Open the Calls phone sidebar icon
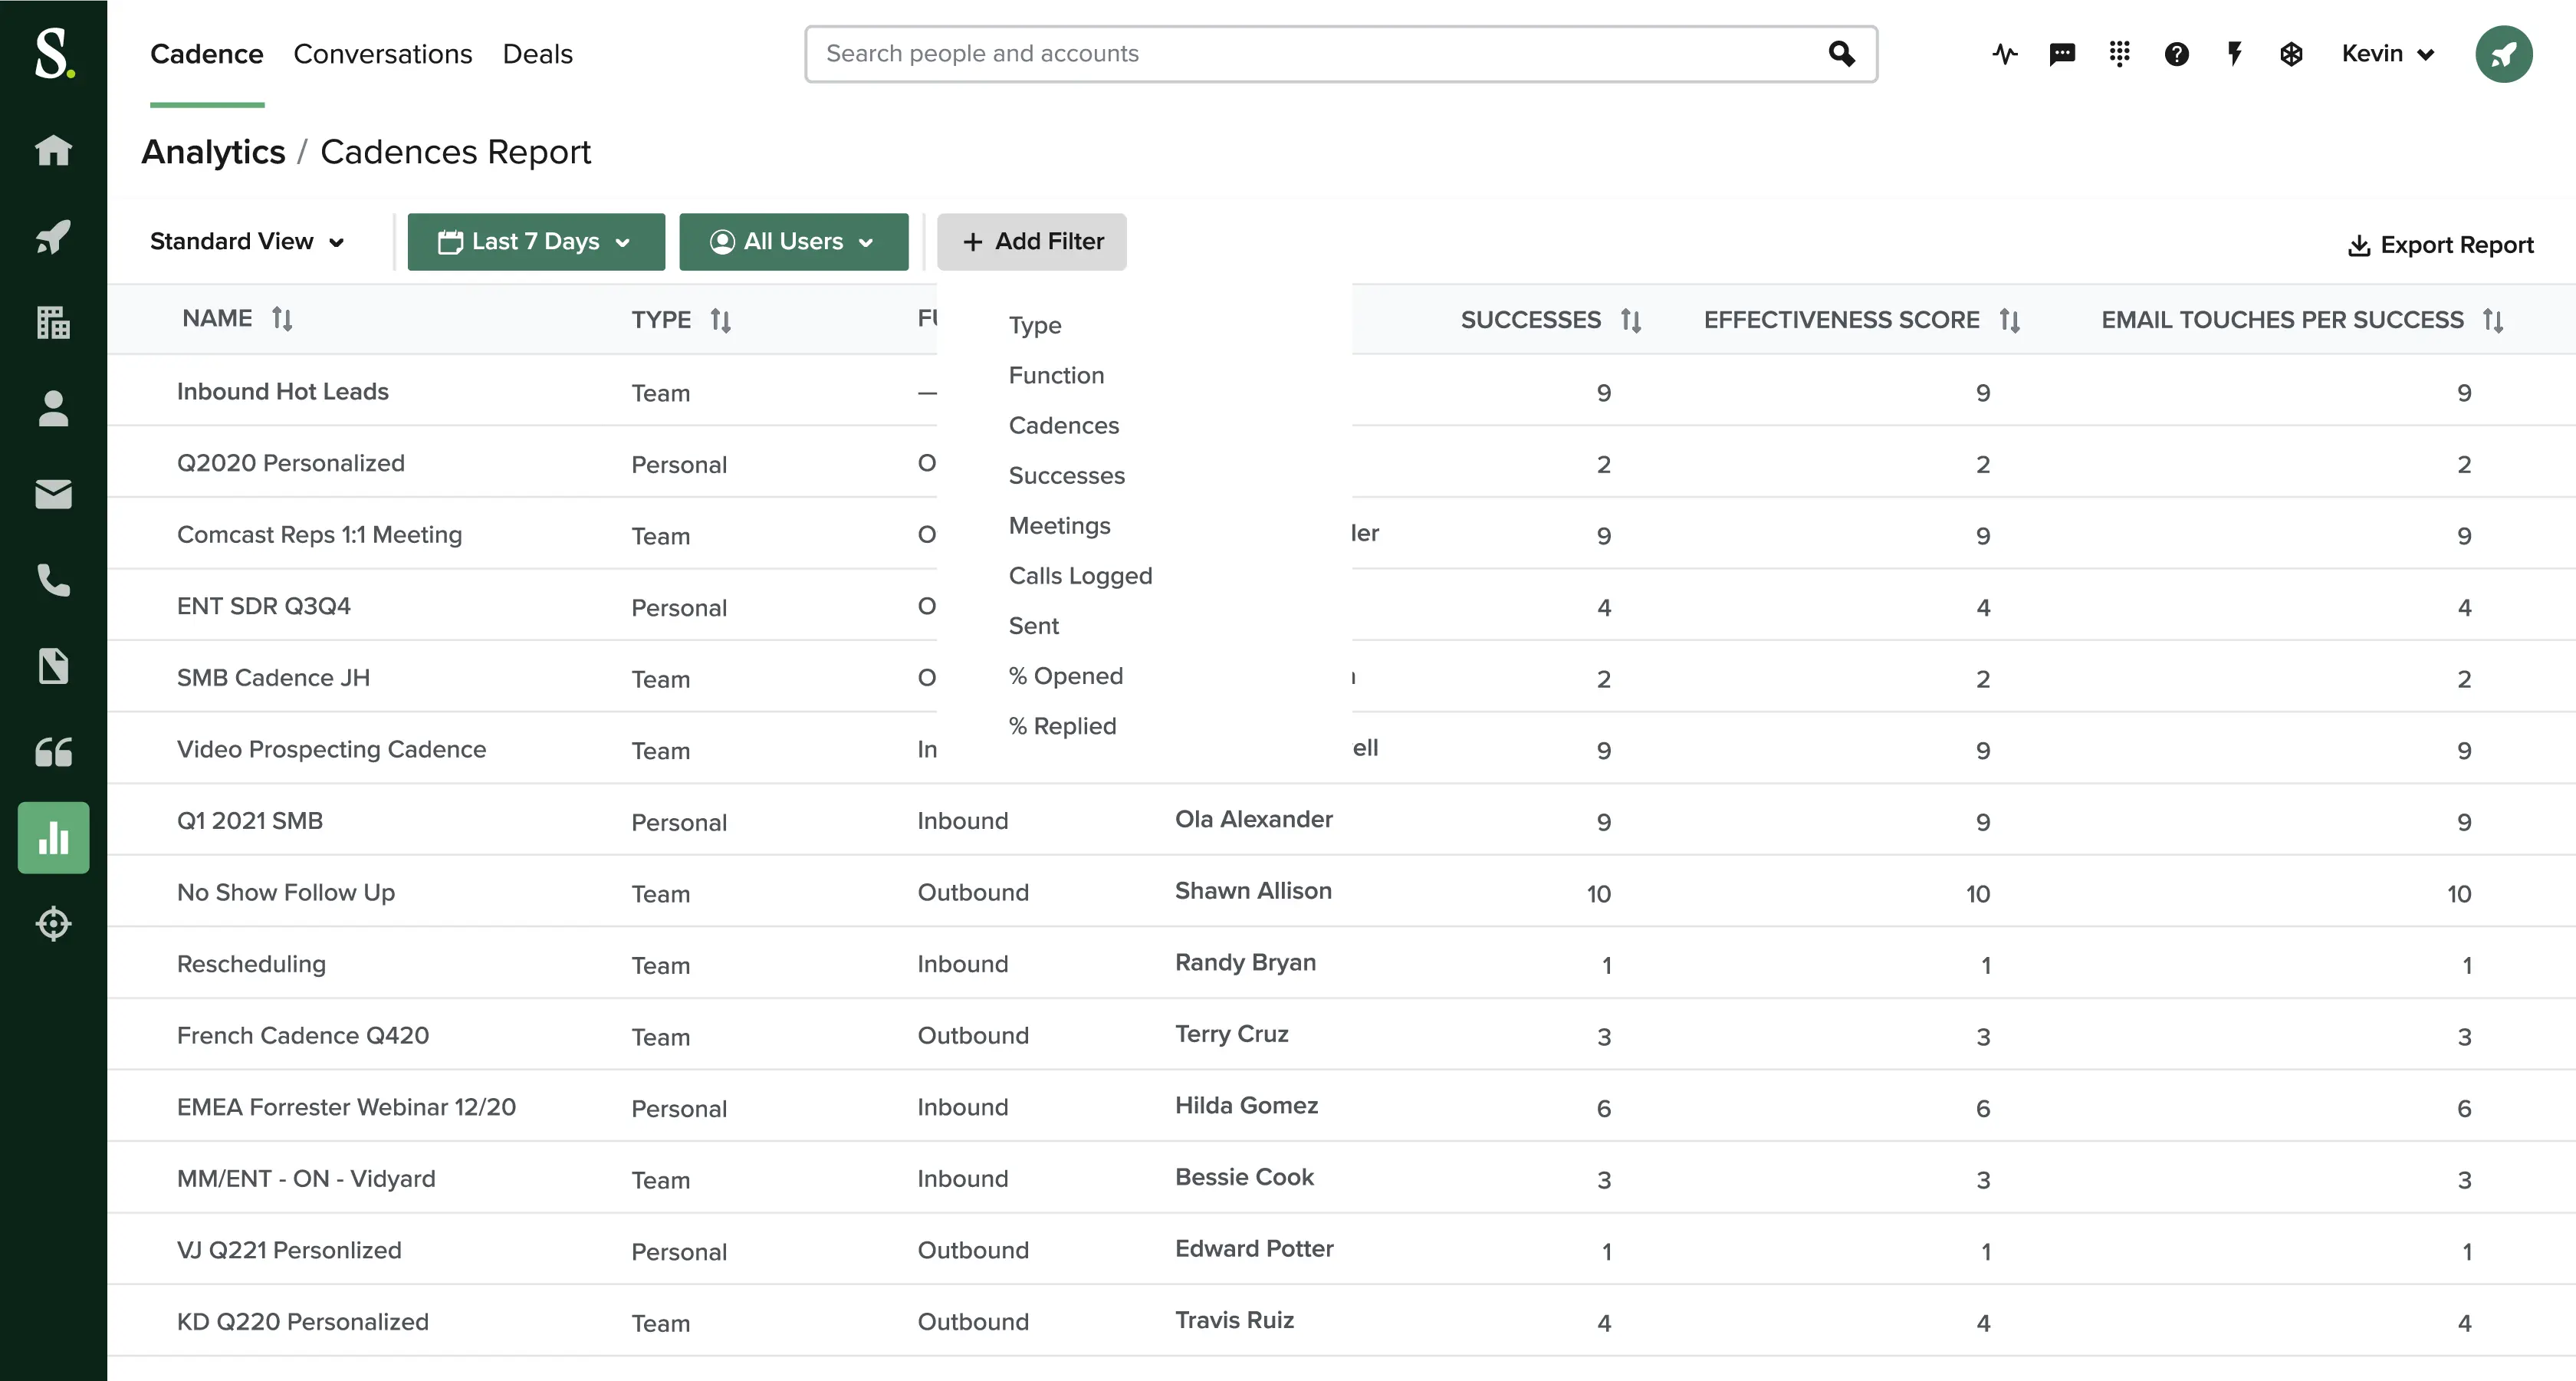Image resolution: width=2576 pixels, height=1381 pixels. [x=53, y=580]
